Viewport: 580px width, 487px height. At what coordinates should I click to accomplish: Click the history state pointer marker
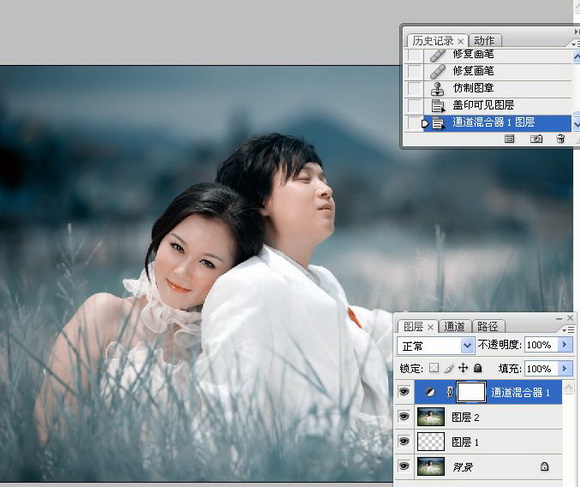click(425, 124)
